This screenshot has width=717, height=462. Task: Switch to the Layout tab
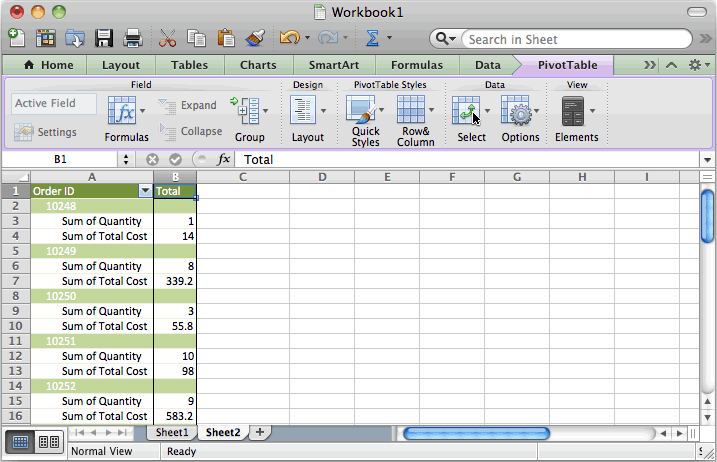(121, 65)
